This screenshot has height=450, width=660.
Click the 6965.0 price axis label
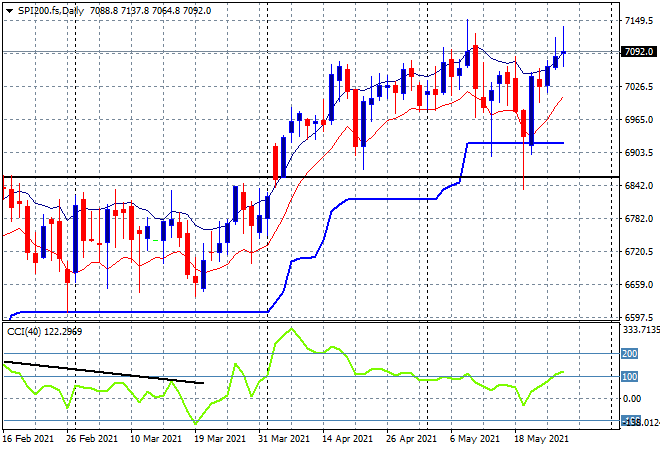coord(639,120)
